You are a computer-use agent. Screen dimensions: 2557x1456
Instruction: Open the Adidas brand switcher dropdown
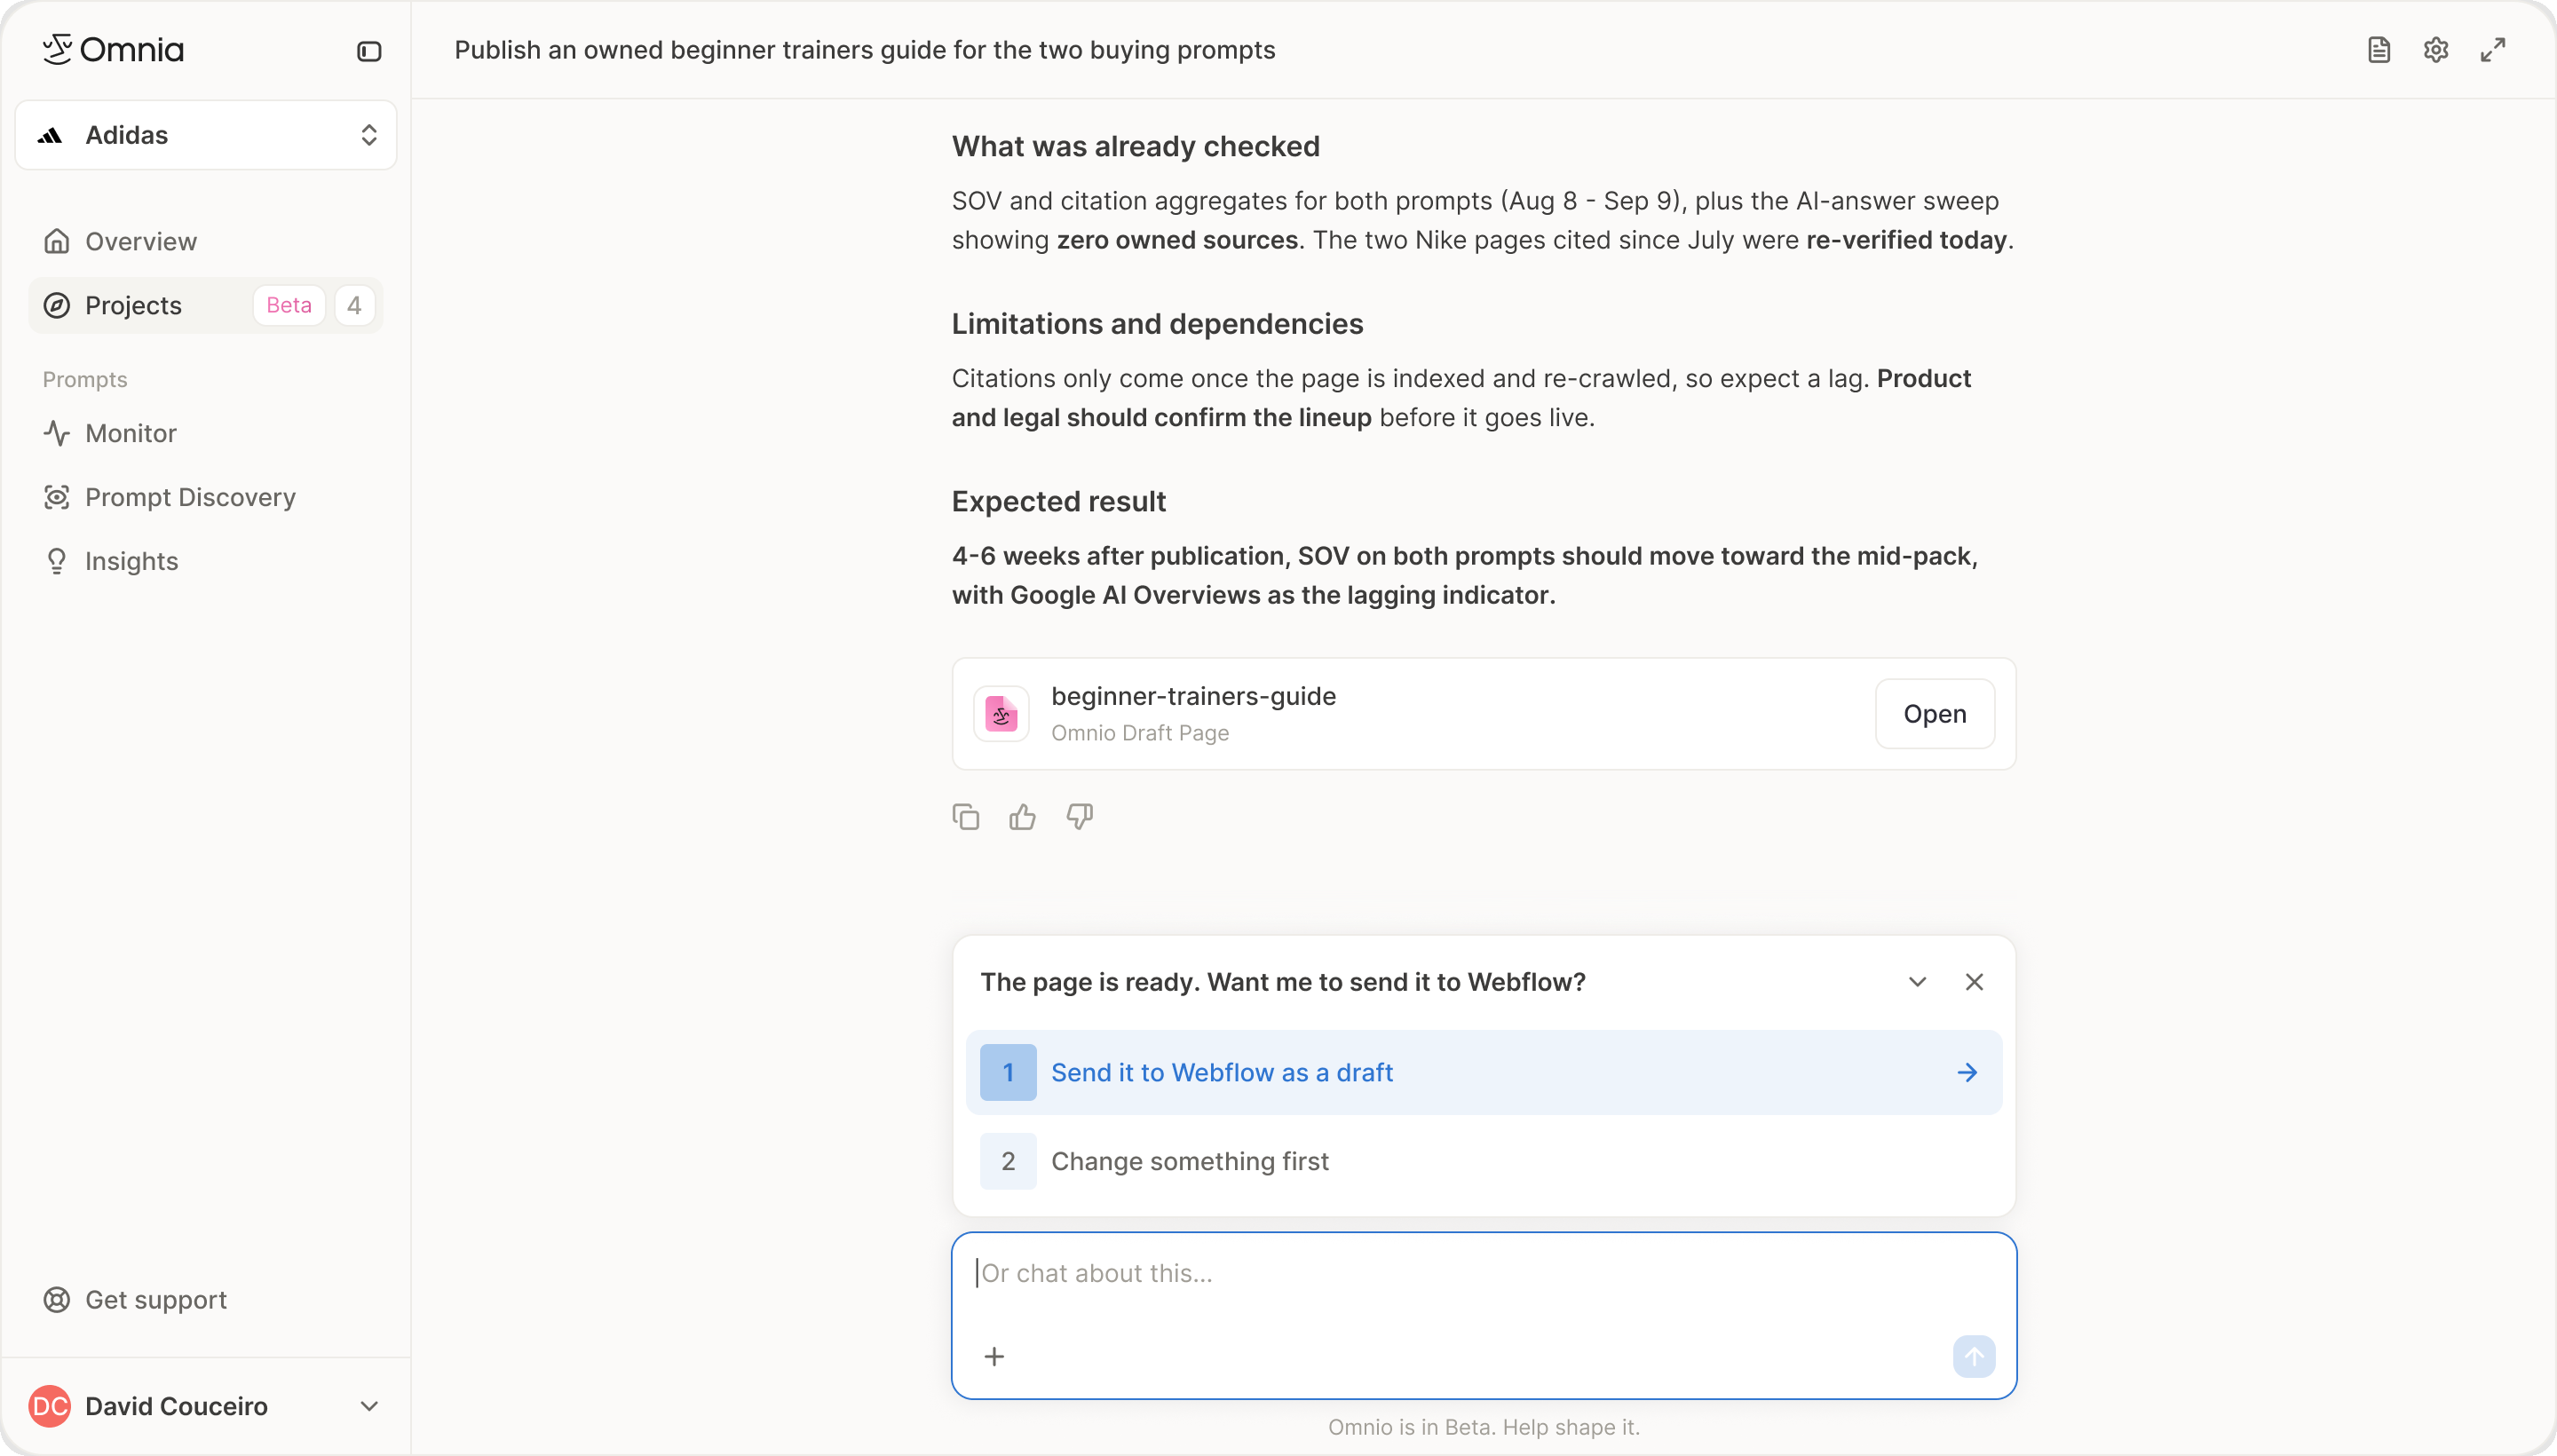206,135
